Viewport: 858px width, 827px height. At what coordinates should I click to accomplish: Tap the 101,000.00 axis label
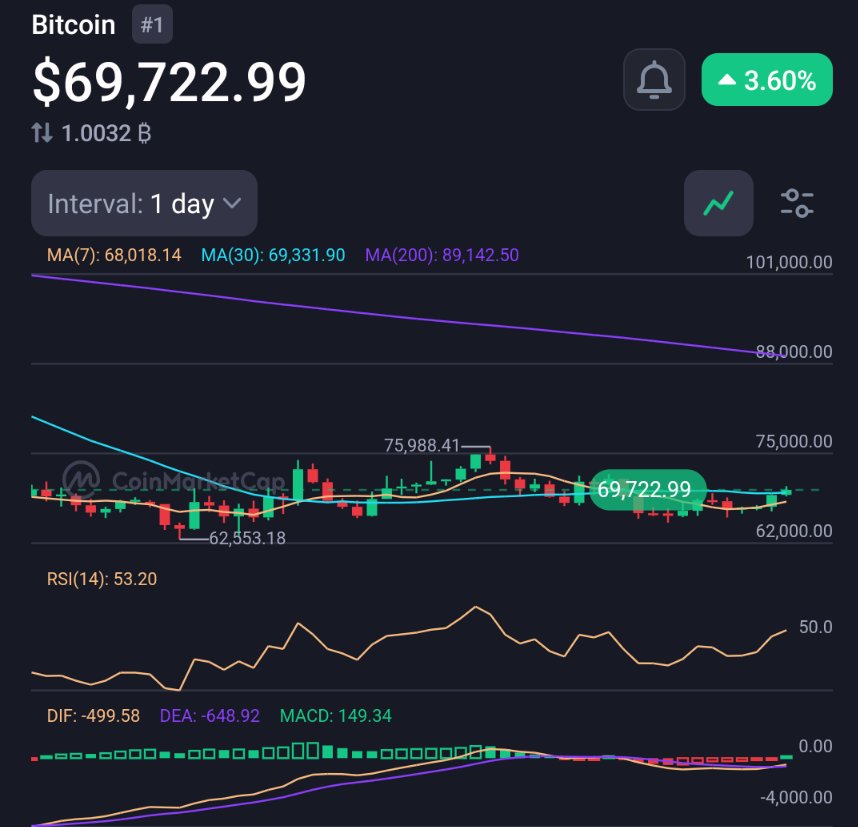(789, 262)
